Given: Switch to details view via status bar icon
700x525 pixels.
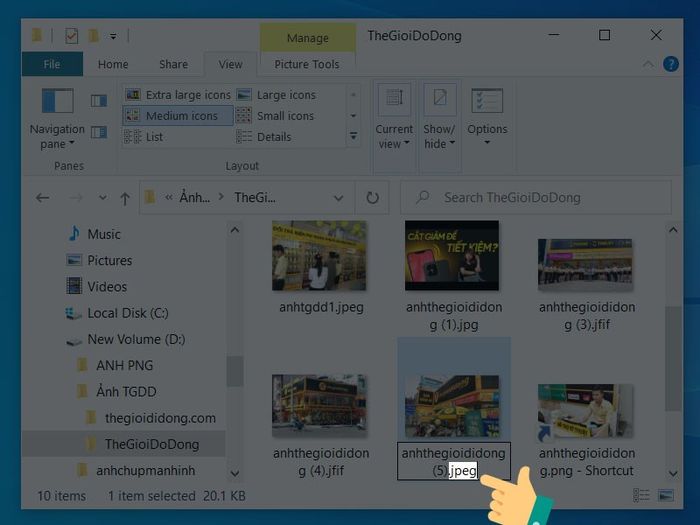Looking at the screenshot, I should click(x=641, y=495).
